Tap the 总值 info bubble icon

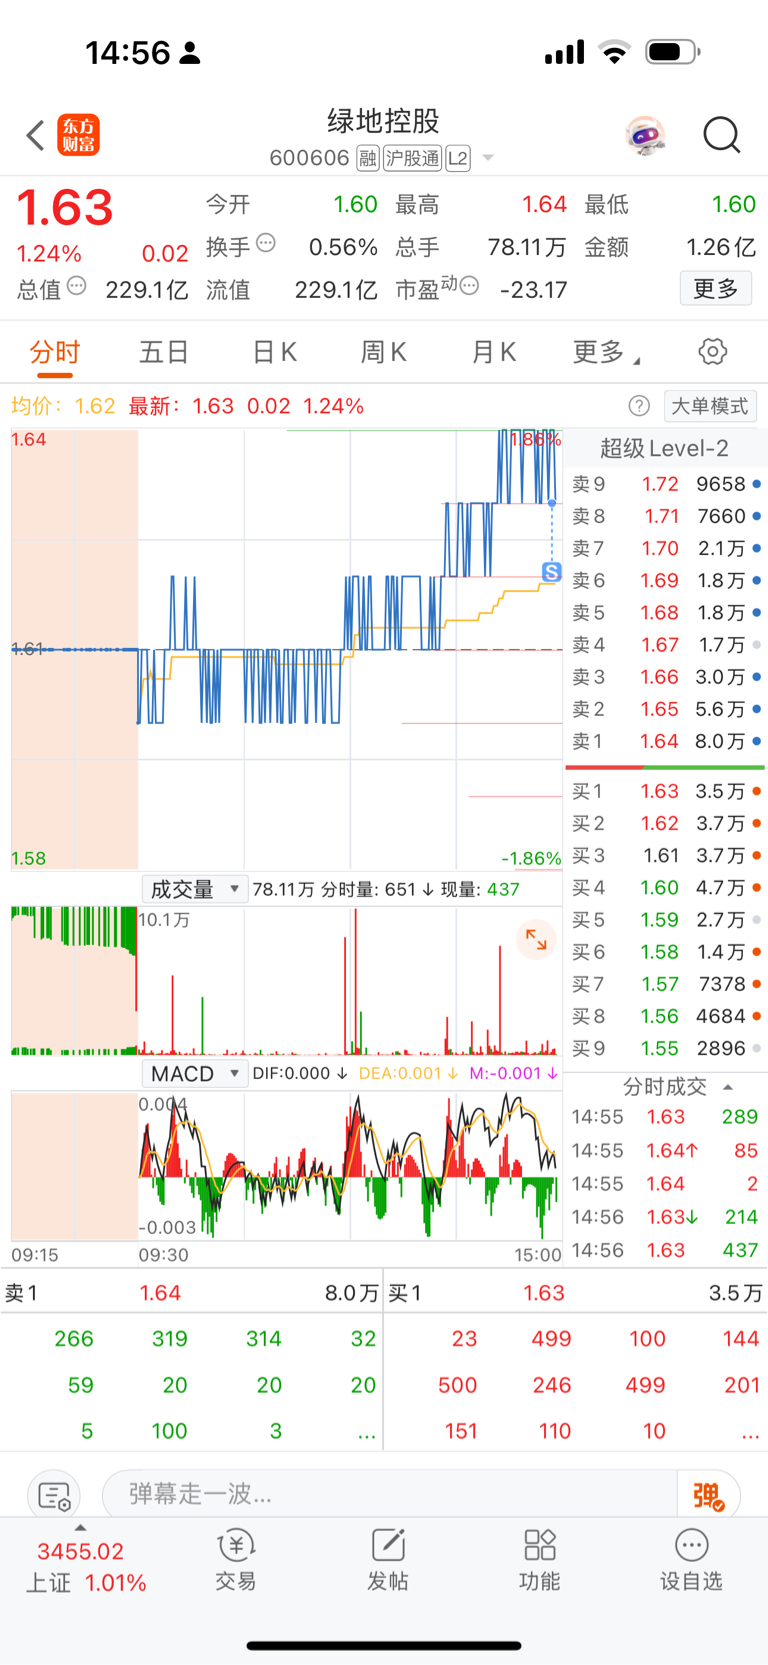[77, 286]
